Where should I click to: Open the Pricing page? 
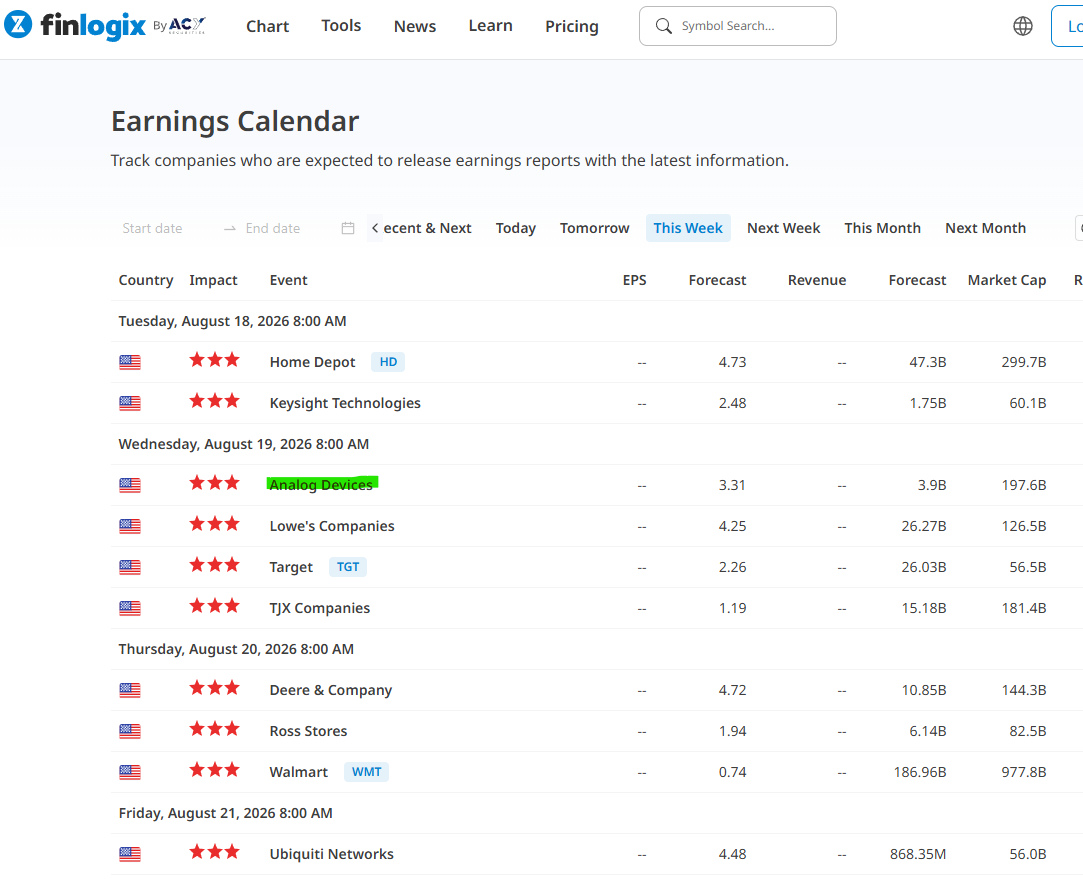tap(572, 26)
